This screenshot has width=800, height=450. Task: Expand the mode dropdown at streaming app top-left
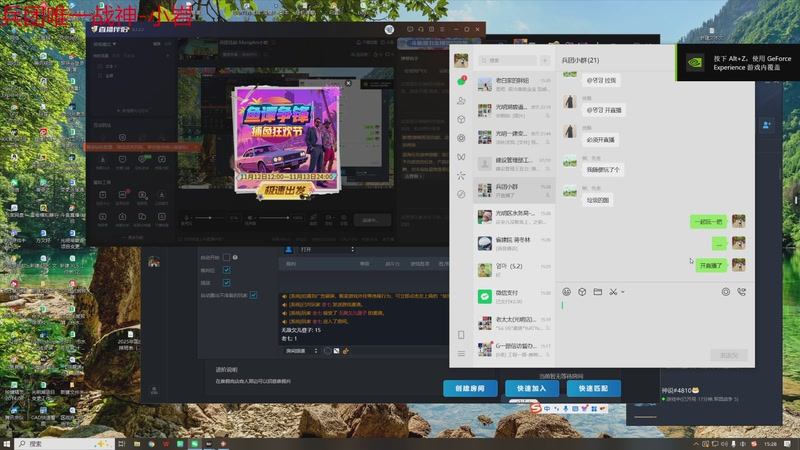105,44
